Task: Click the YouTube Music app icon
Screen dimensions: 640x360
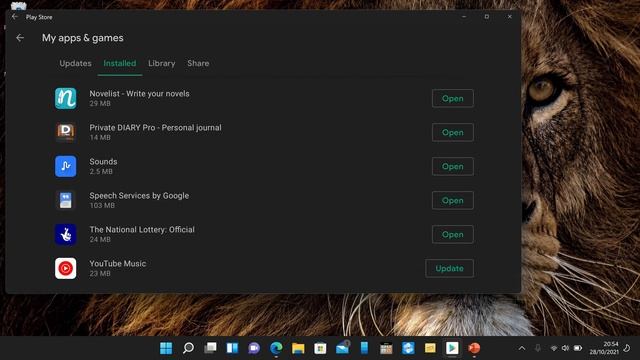Action: (66, 268)
